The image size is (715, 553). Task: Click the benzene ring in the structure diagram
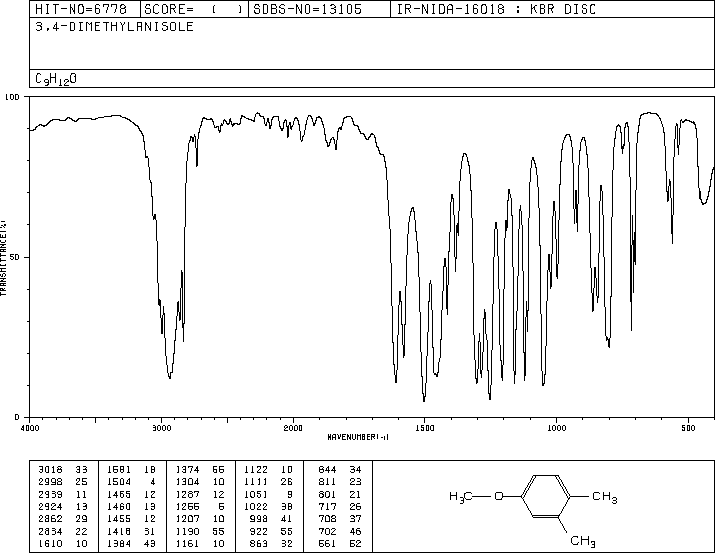(545, 496)
